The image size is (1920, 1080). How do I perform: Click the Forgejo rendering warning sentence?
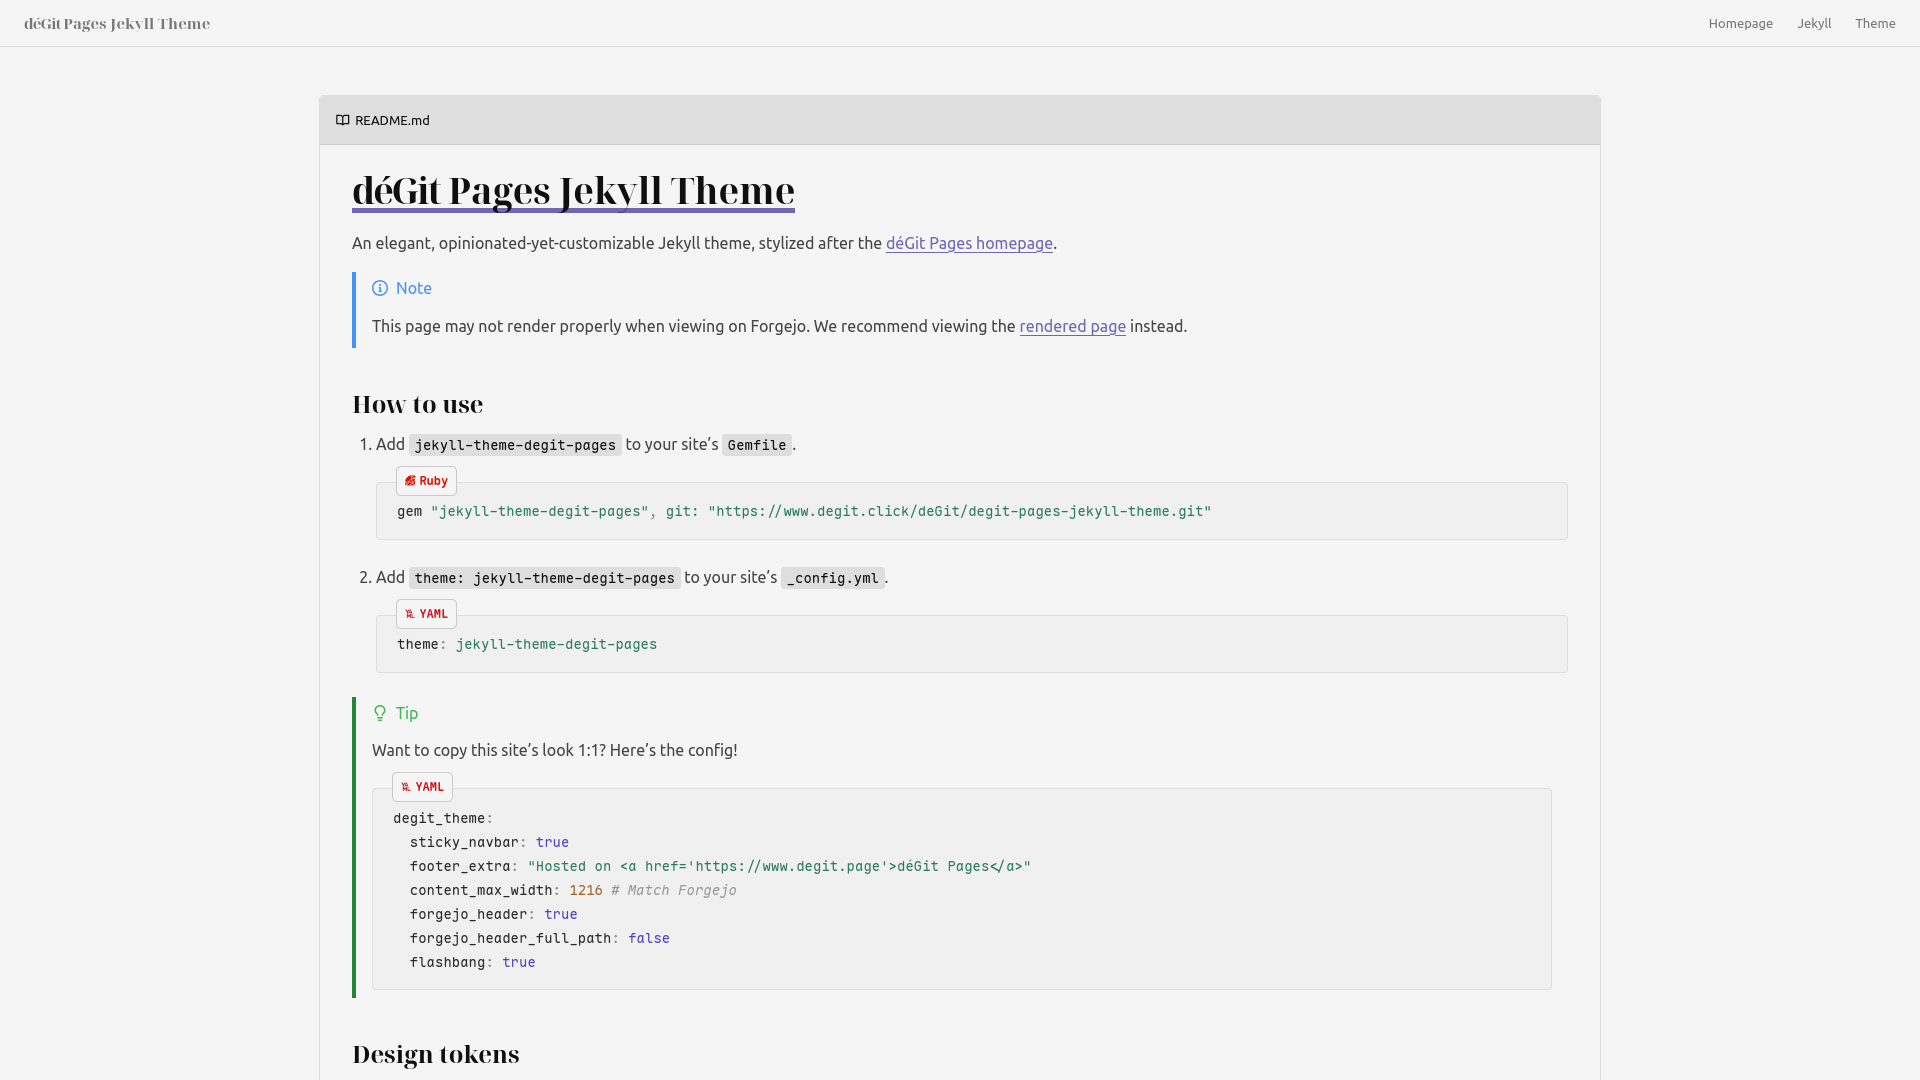click(x=779, y=326)
